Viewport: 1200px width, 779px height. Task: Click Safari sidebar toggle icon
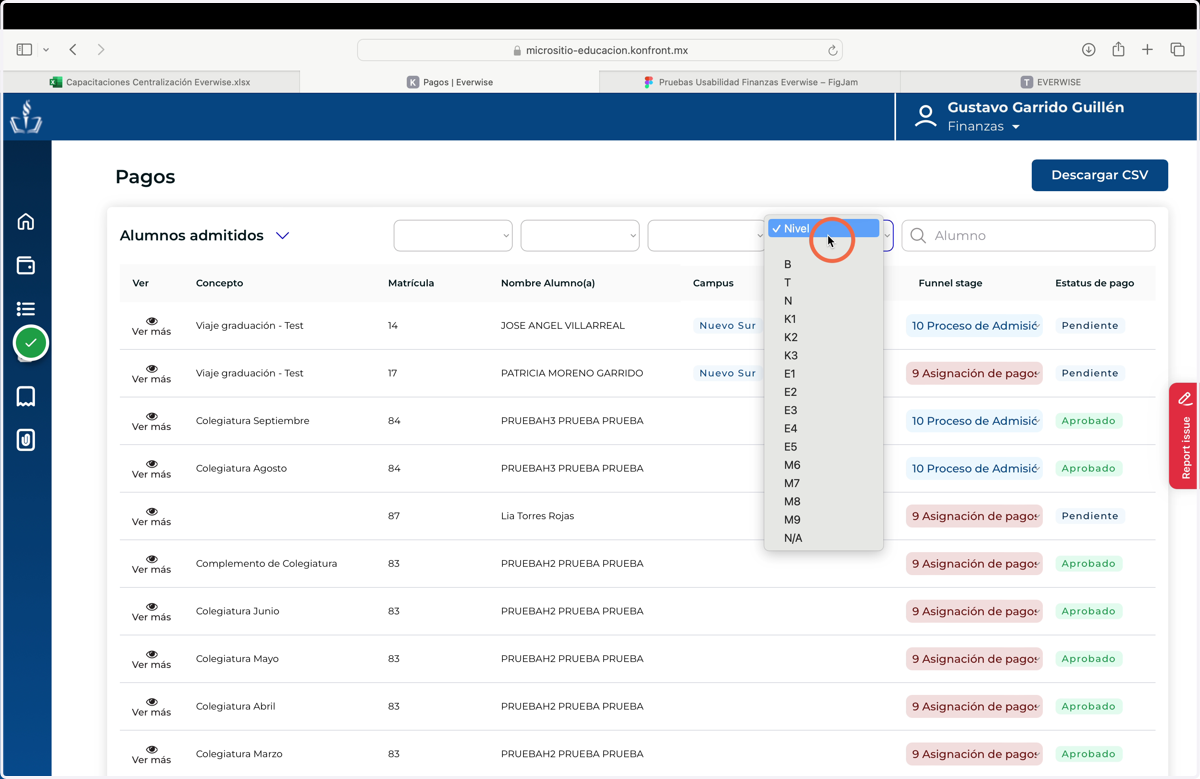(x=25, y=50)
